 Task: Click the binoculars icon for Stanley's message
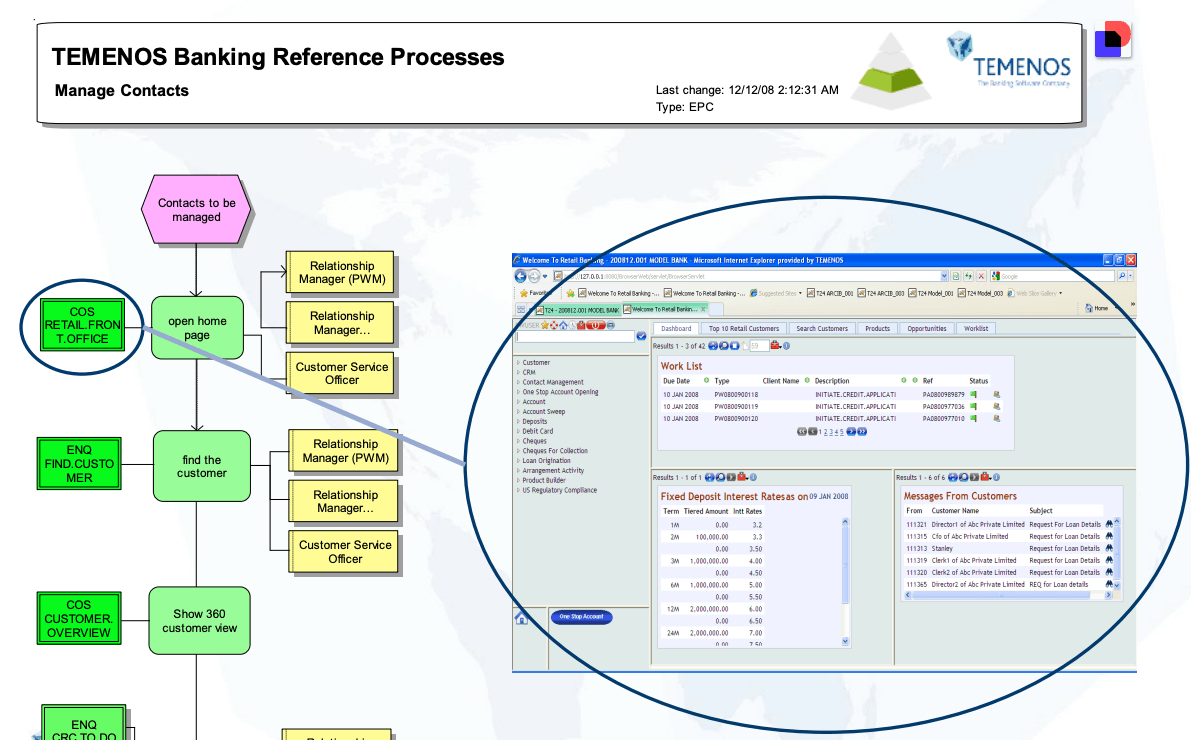coord(1109,548)
